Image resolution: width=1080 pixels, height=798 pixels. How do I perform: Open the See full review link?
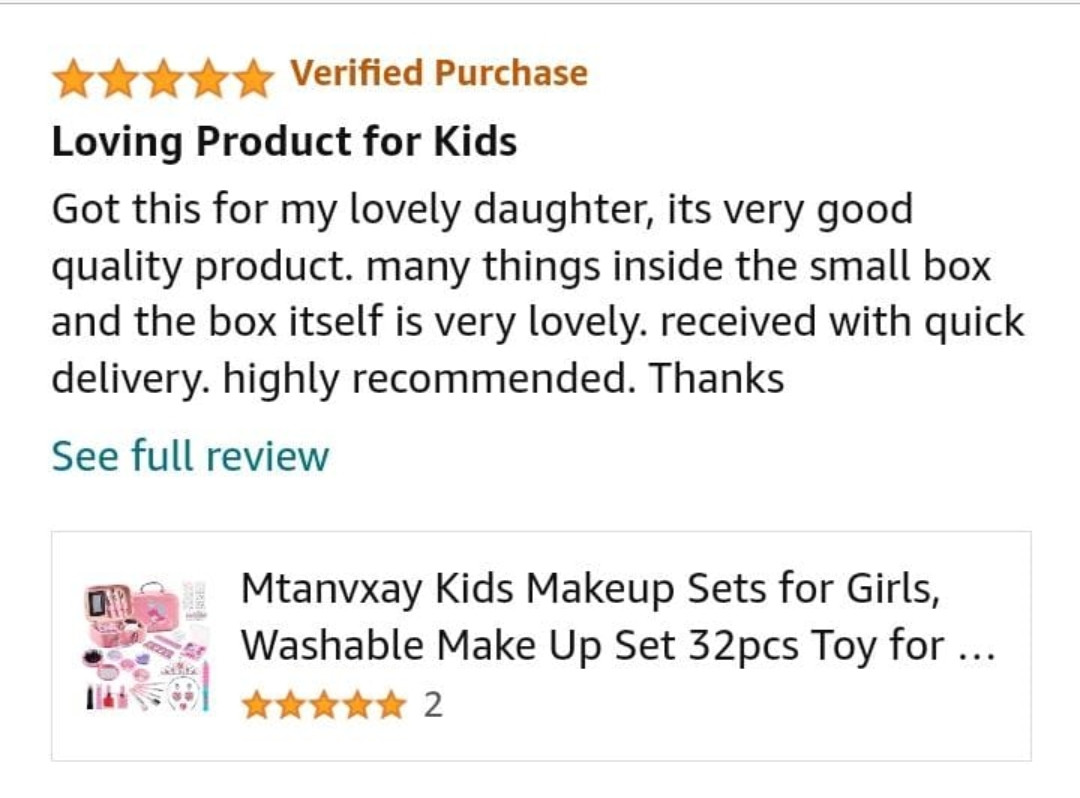191,456
